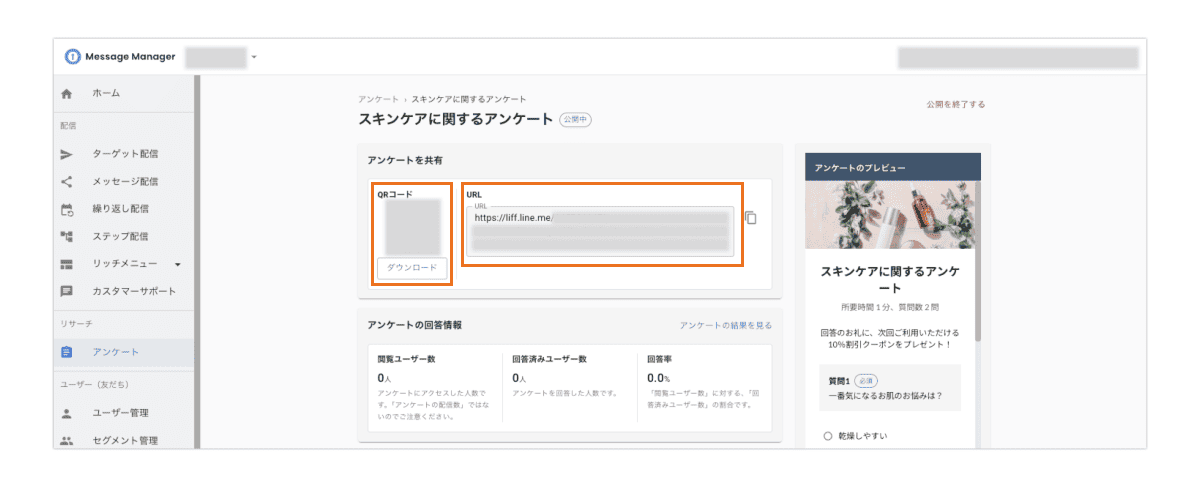Open ユーザー管理 in sidebar
The width and height of the screenshot is (1200, 487).
point(120,413)
